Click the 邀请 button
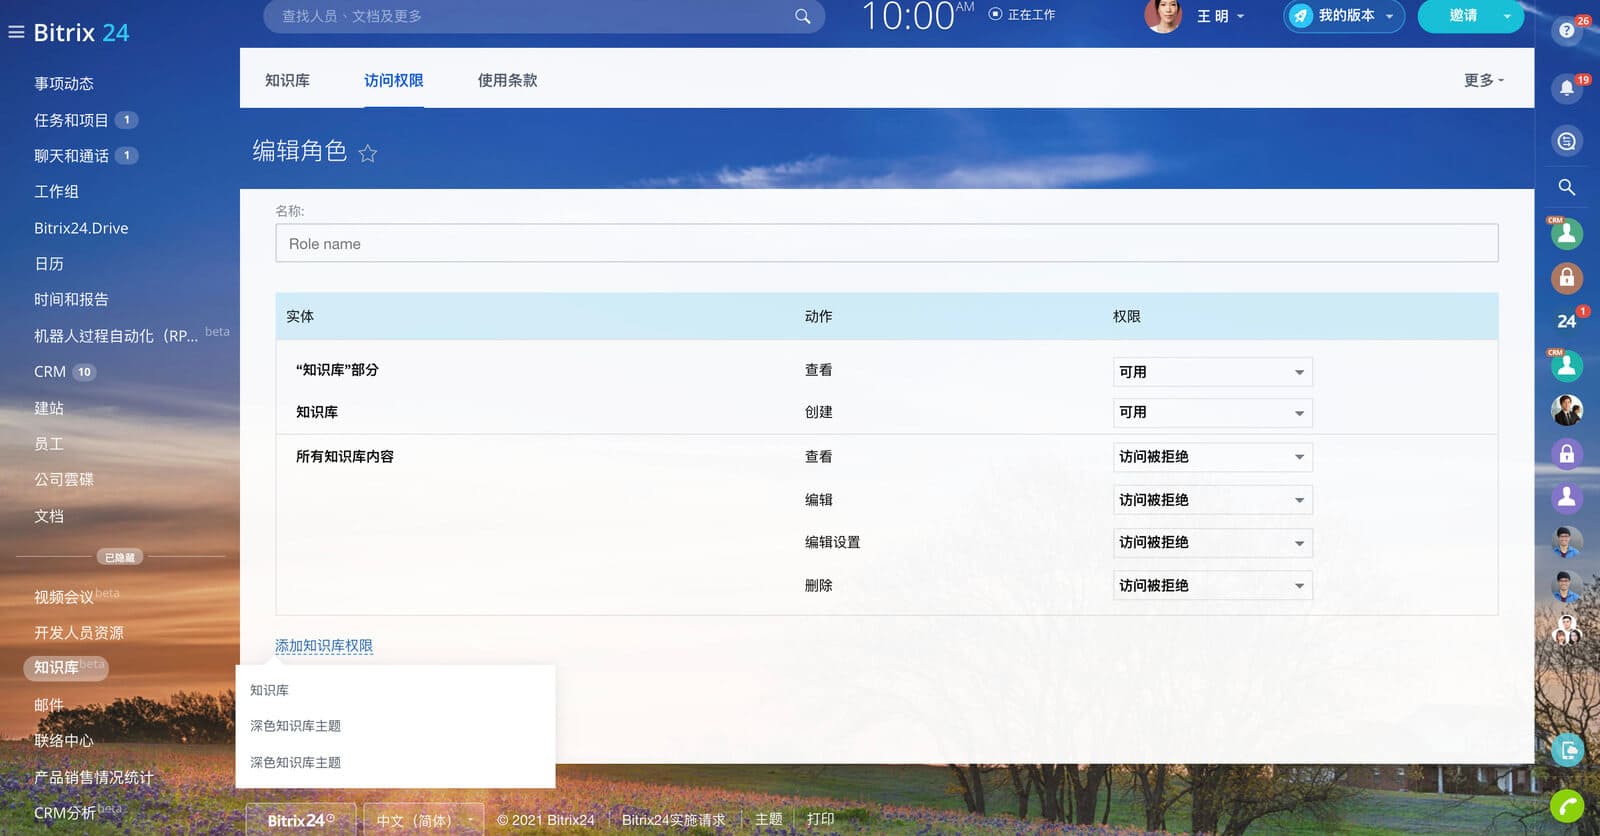 click(x=1462, y=16)
